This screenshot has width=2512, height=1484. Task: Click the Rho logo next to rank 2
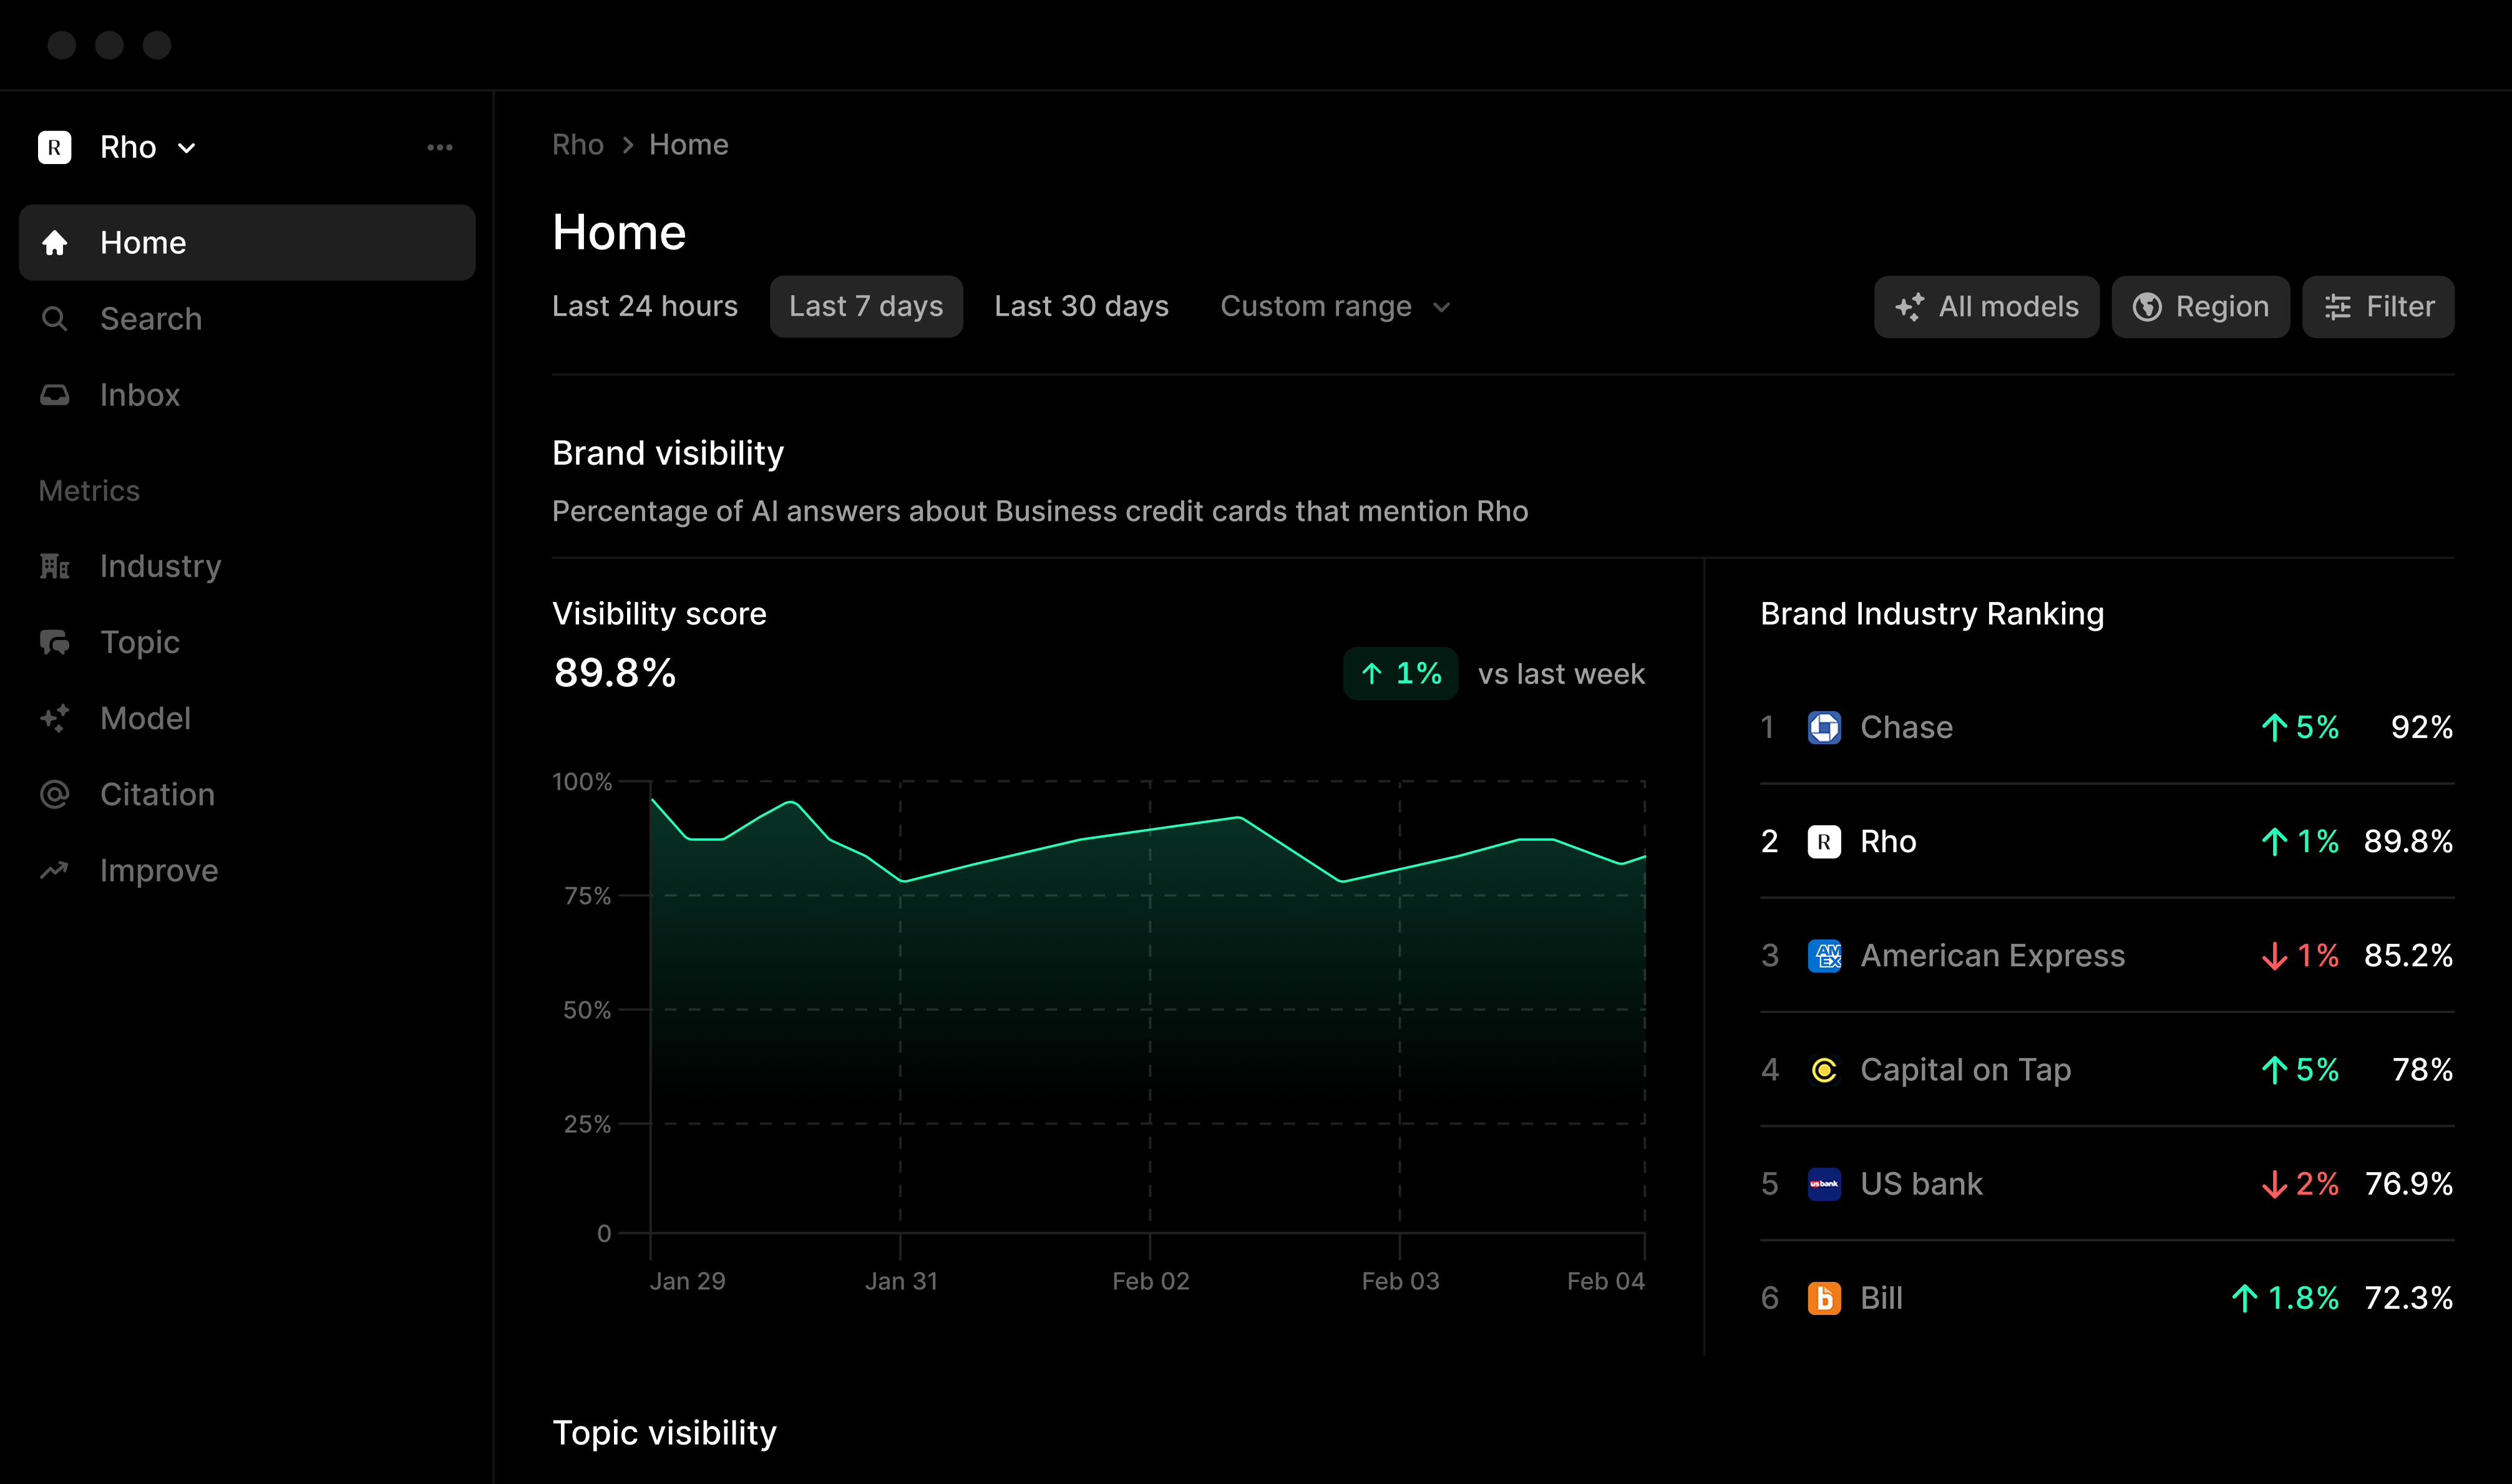1824,841
